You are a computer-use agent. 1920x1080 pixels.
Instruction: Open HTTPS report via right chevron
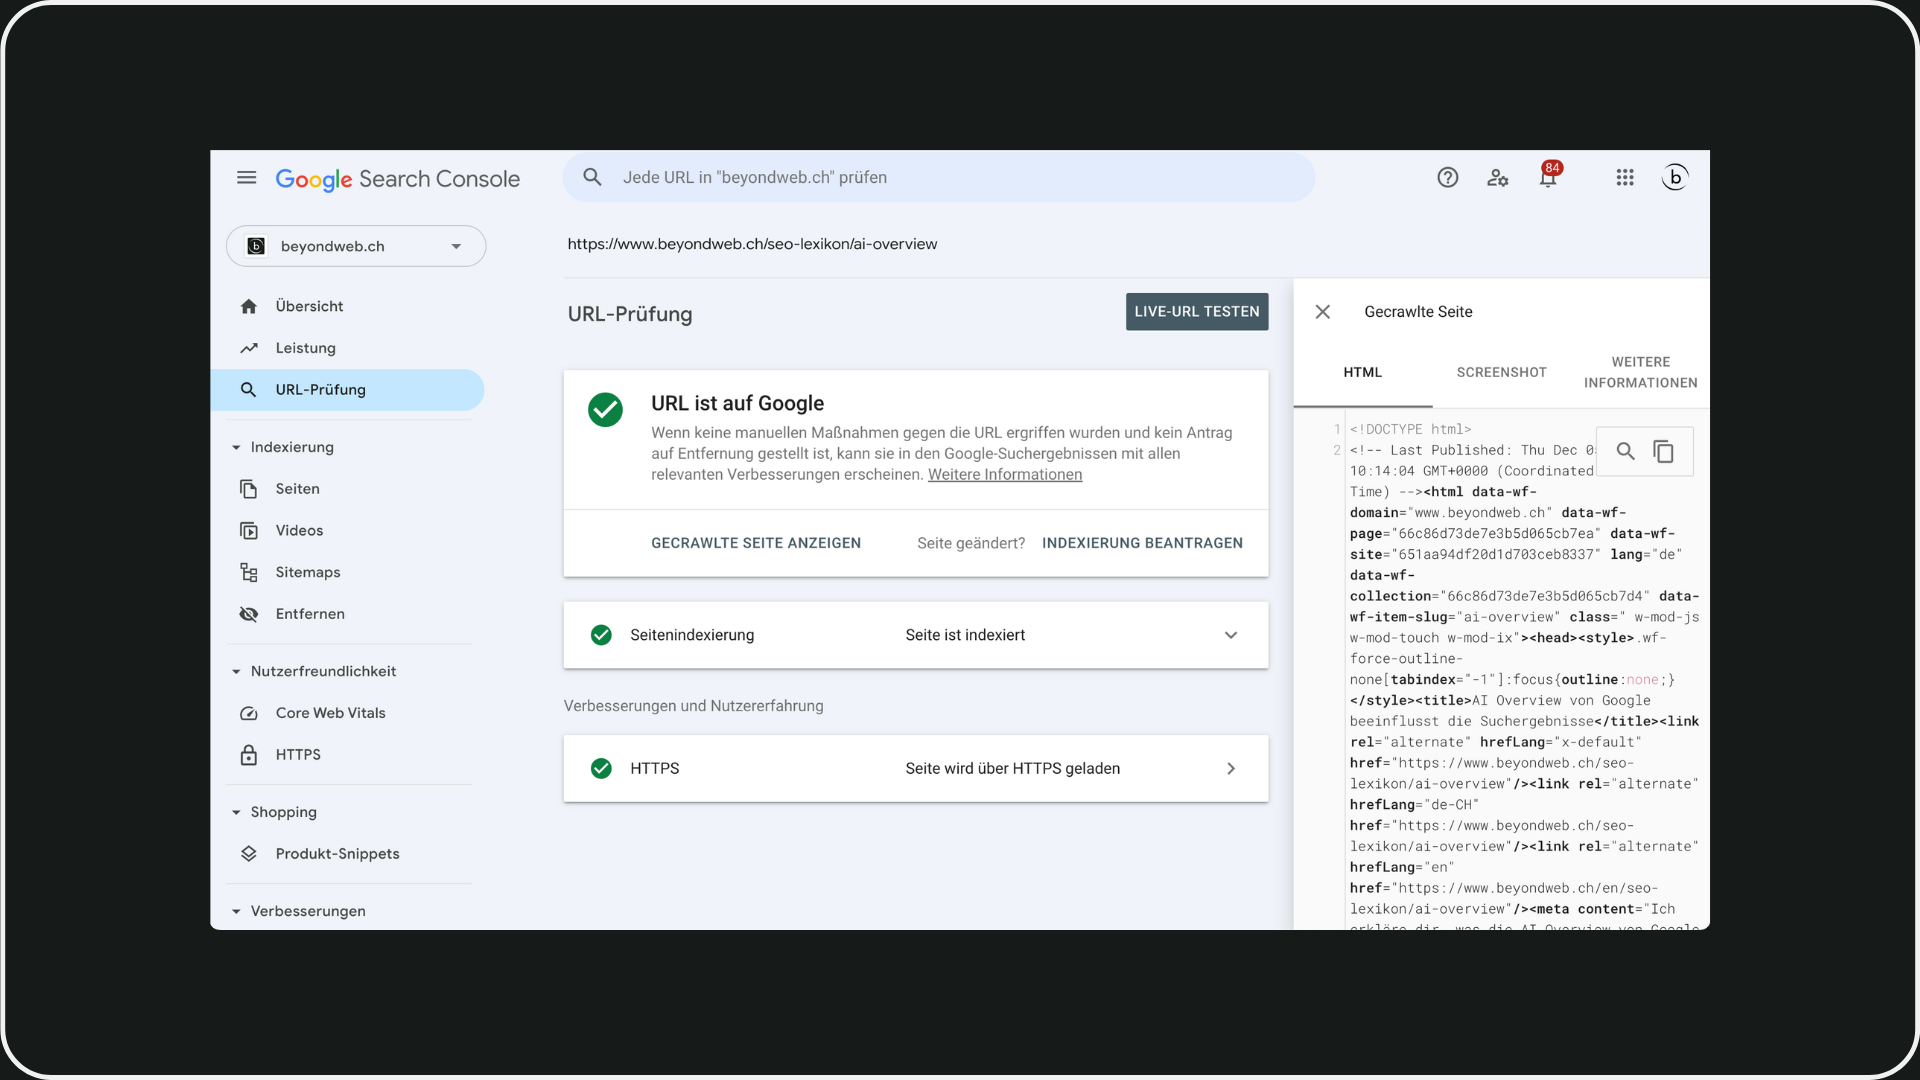[1231, 768]
